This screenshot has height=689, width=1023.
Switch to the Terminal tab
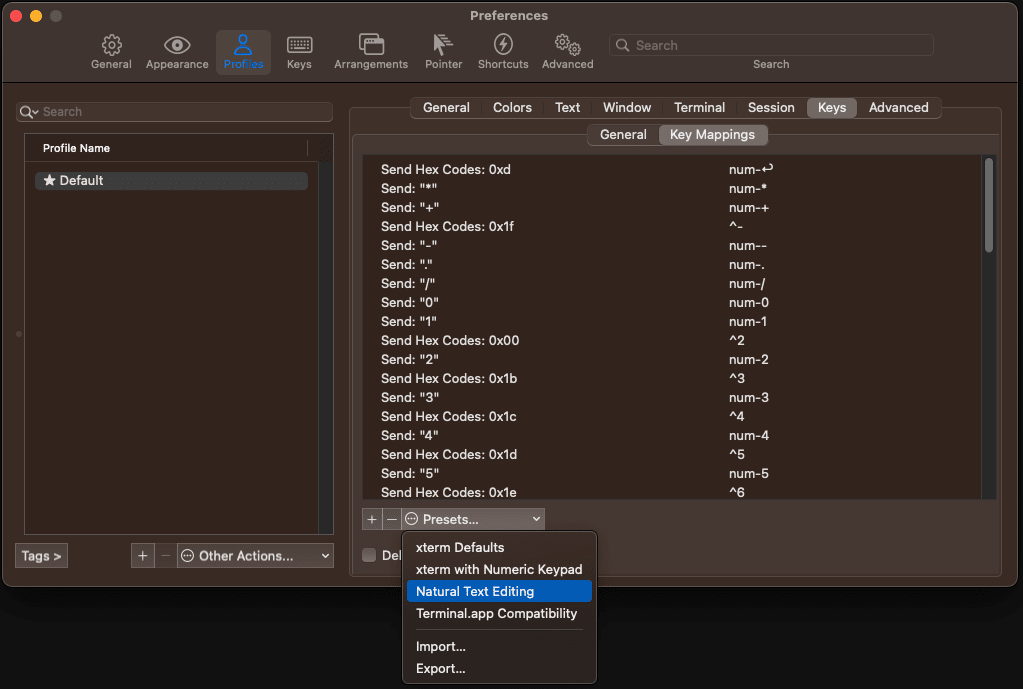tap(699, 108)
